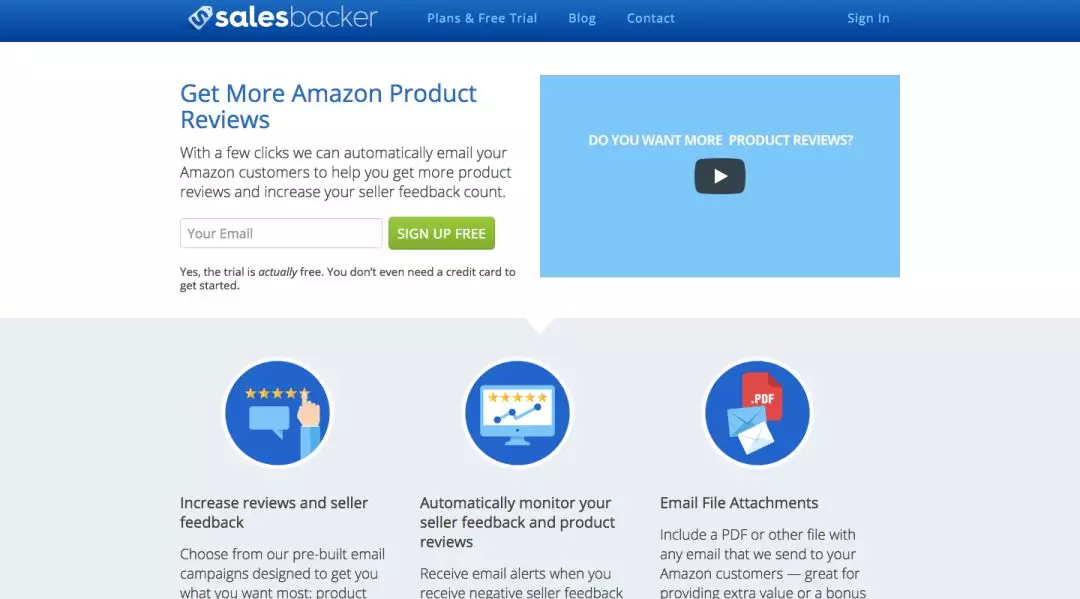Select the Email File Attachments heading
The height and width of the screenshot is (599, 1080).
point(739,503)
